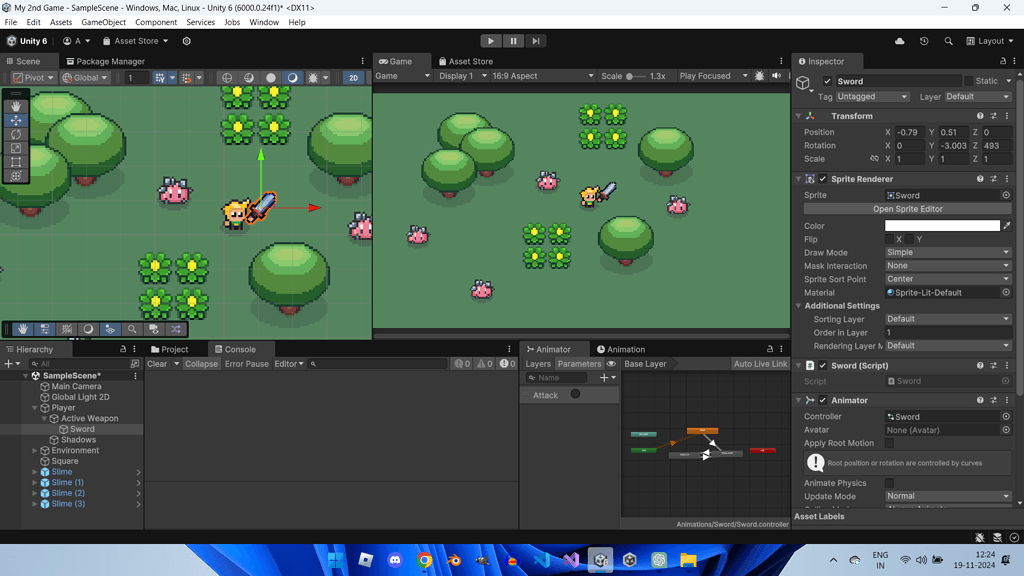Enable the Static checkbox
The image size is (1024, 576).
(x=968, y=81)
